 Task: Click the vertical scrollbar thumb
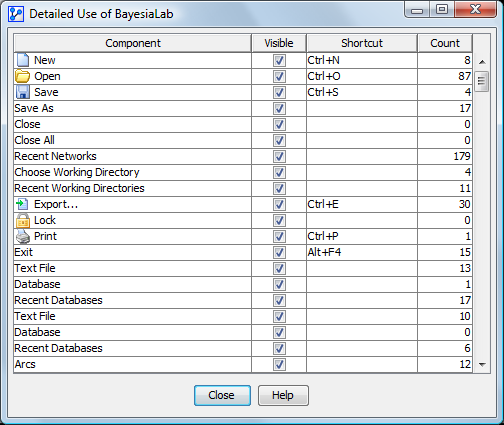coord(482,81)
